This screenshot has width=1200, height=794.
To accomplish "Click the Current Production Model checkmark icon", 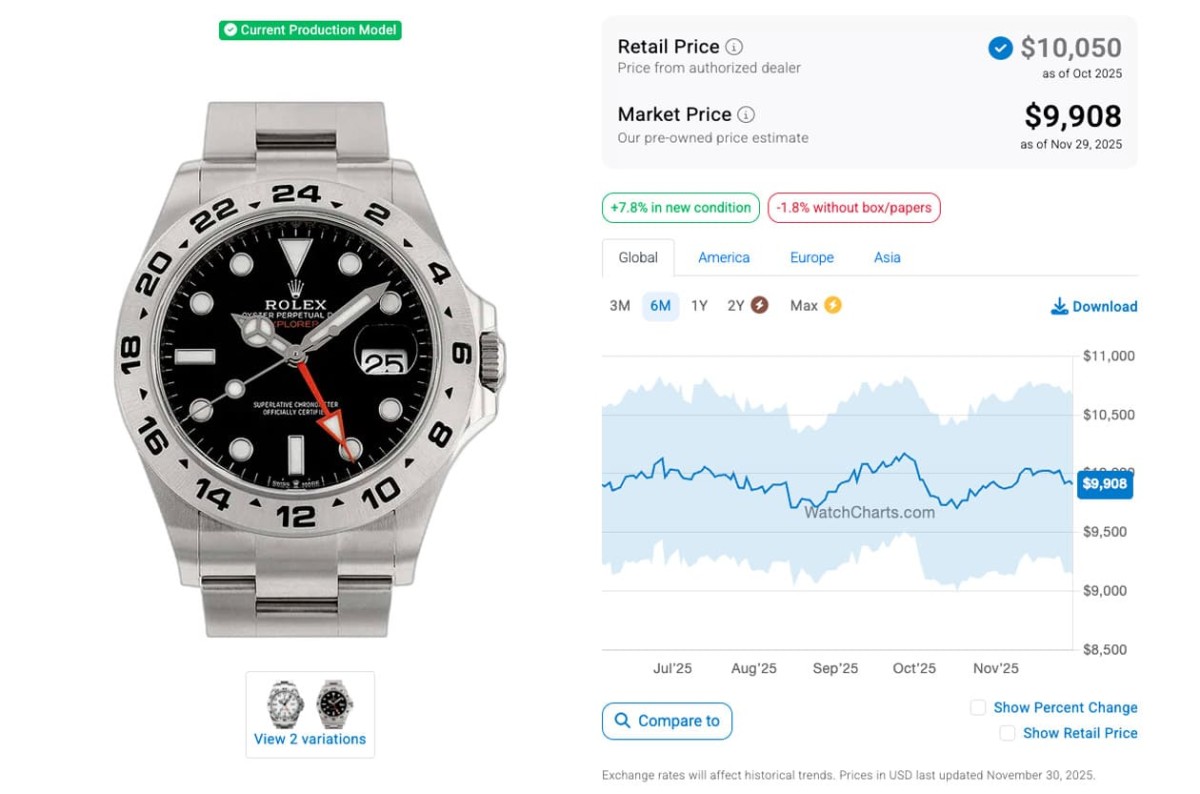I will coord(230,30).
